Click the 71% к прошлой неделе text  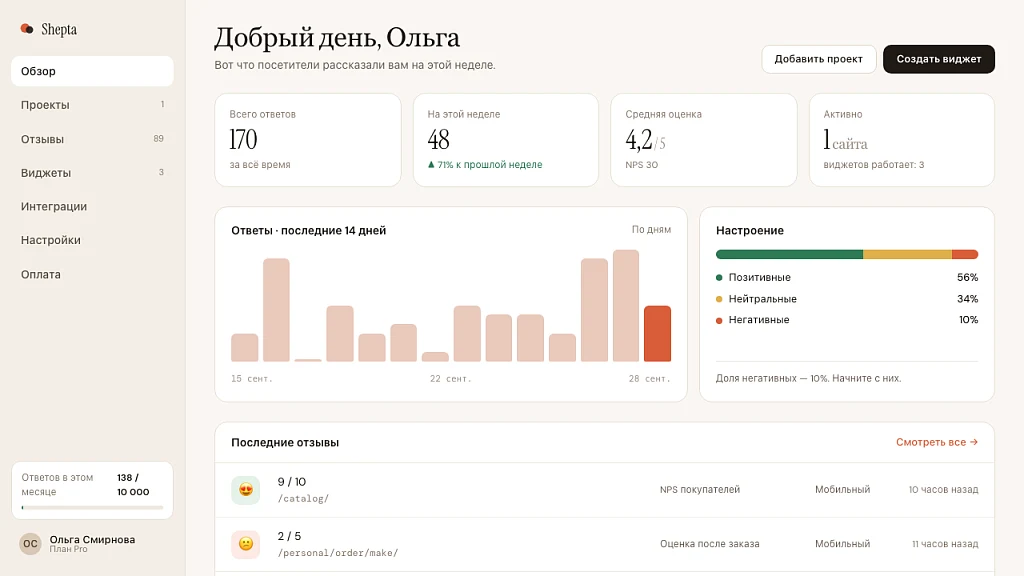pos(490,165)
